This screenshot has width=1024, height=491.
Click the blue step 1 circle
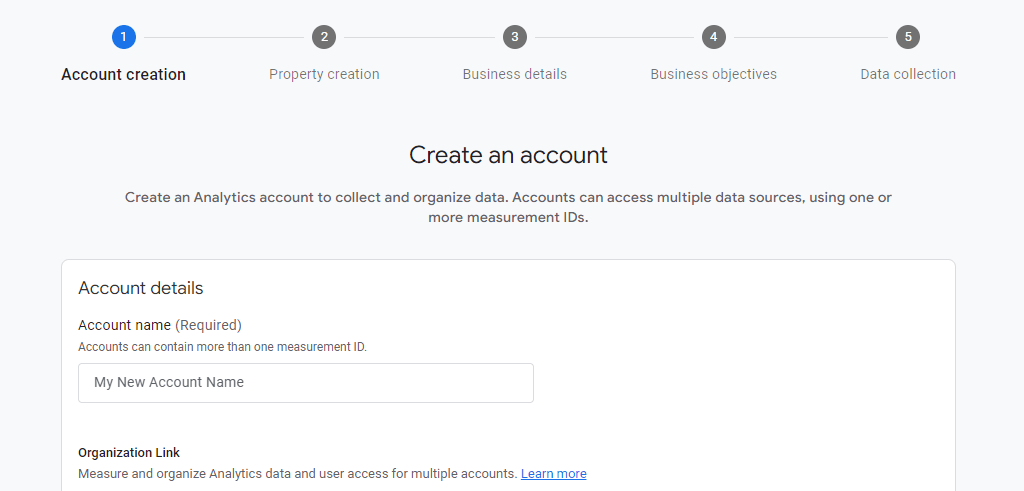tap(123, 37)
